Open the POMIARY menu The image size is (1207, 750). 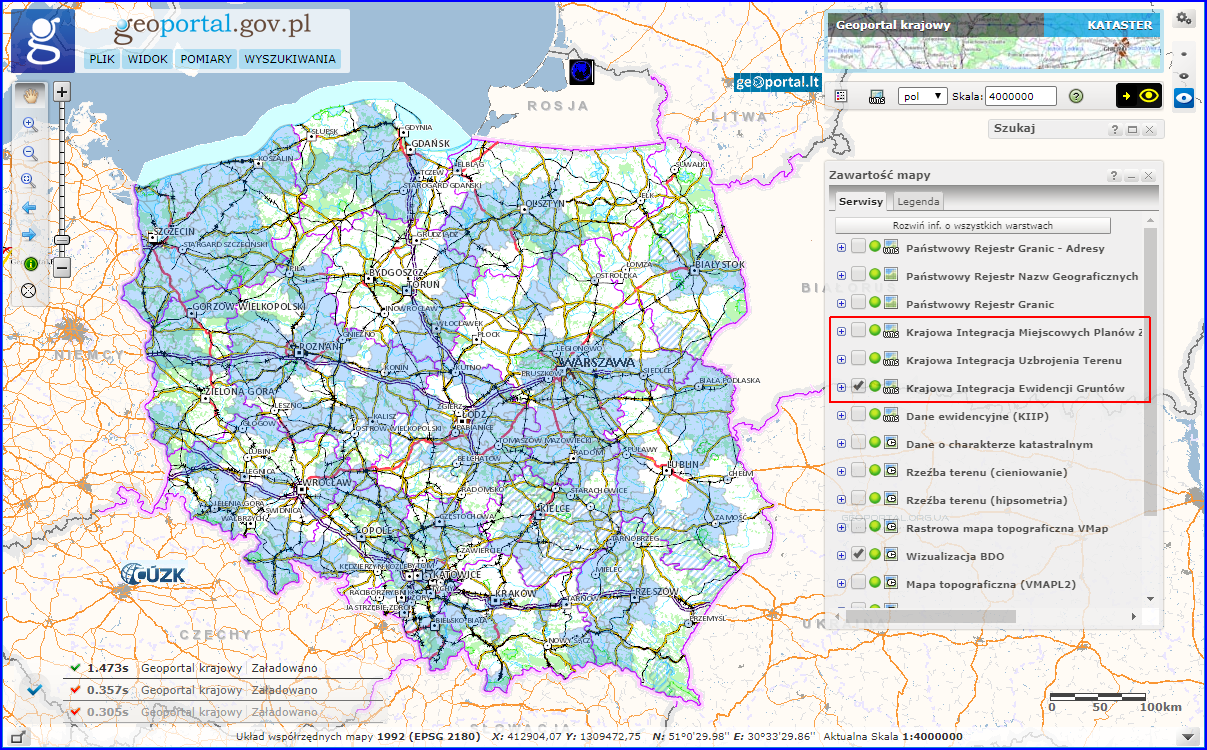pyautogui.click(x=206, y=59)
